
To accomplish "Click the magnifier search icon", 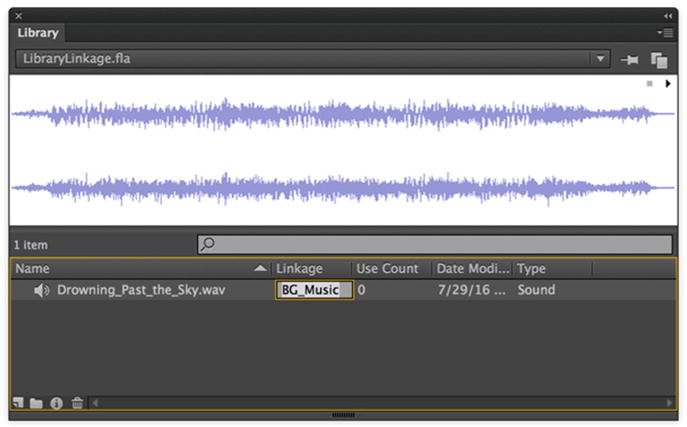I will 207,244.
